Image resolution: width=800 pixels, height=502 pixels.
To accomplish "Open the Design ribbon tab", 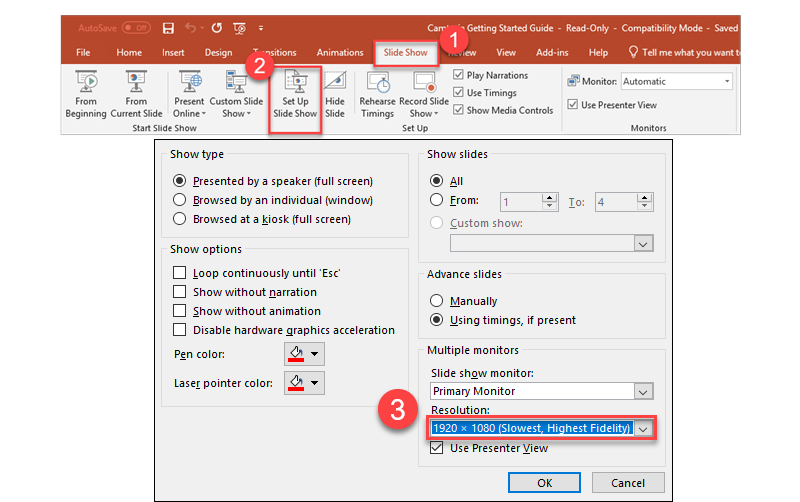I will [x=218, y=52].
